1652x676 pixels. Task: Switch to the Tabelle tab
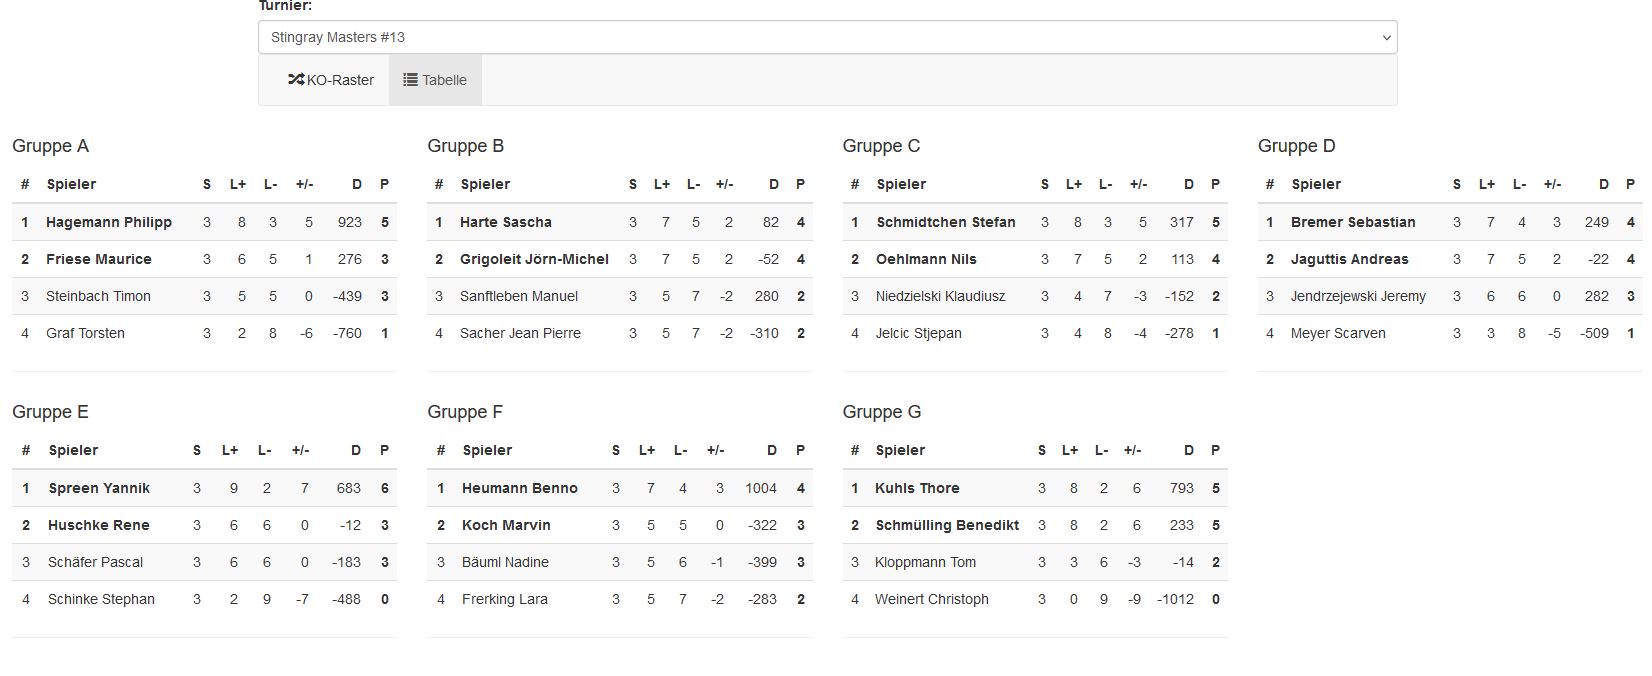coord(435,80)
